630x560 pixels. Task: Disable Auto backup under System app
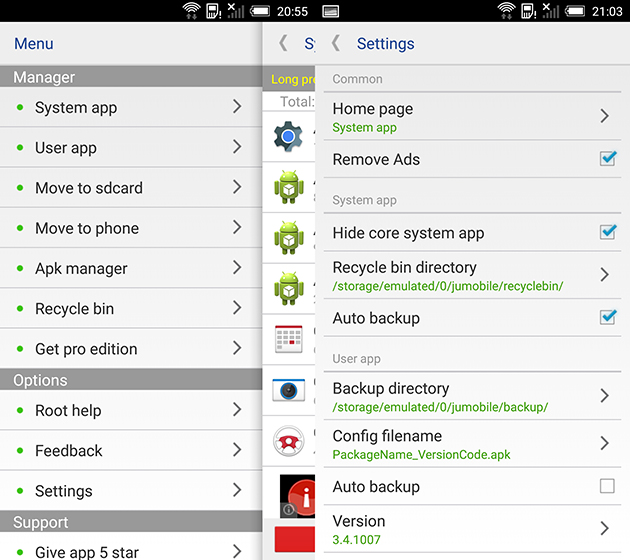coord(607,318)
